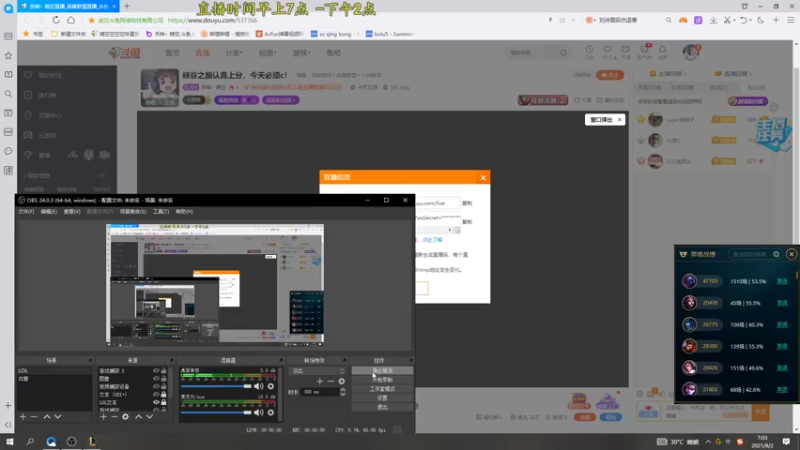Click the 退出 exit button in OBS controls
This screenshot has width=800, height=450.
(382, 407)
